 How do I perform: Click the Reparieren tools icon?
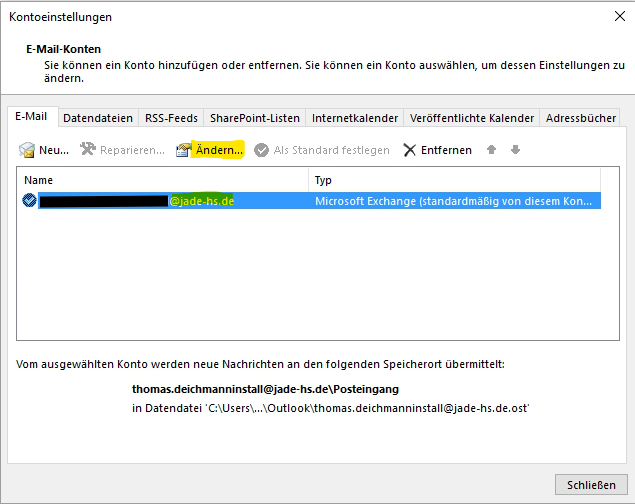[87, 149]
